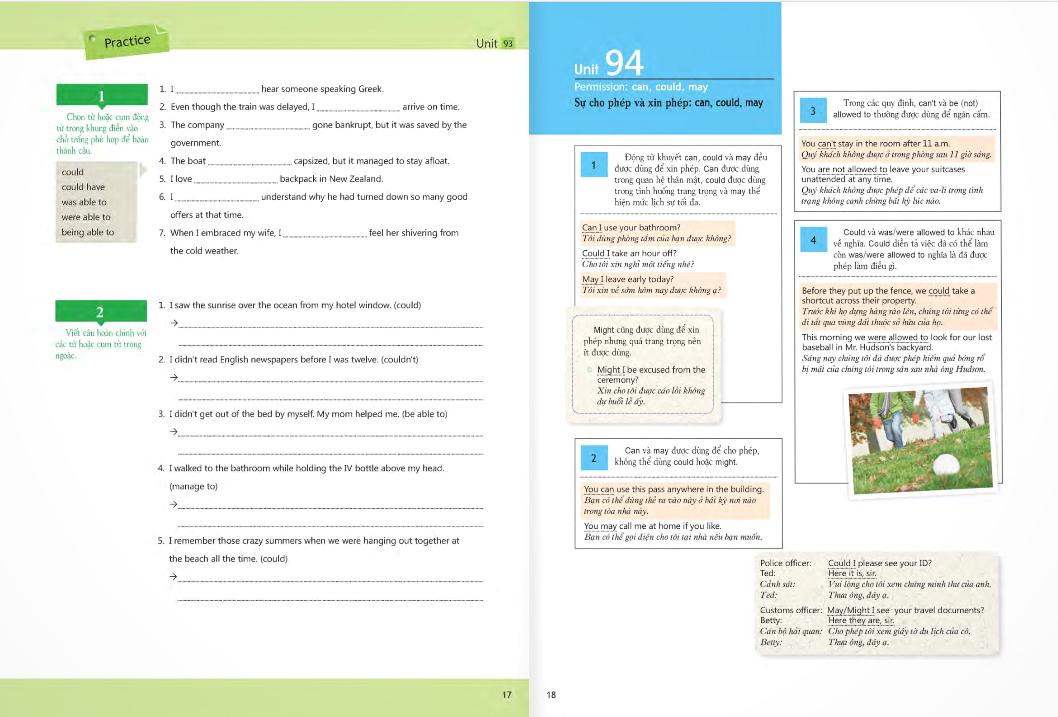Click the green exercise 1 badge
The image size is (1058, 717).
click(102, 96)
